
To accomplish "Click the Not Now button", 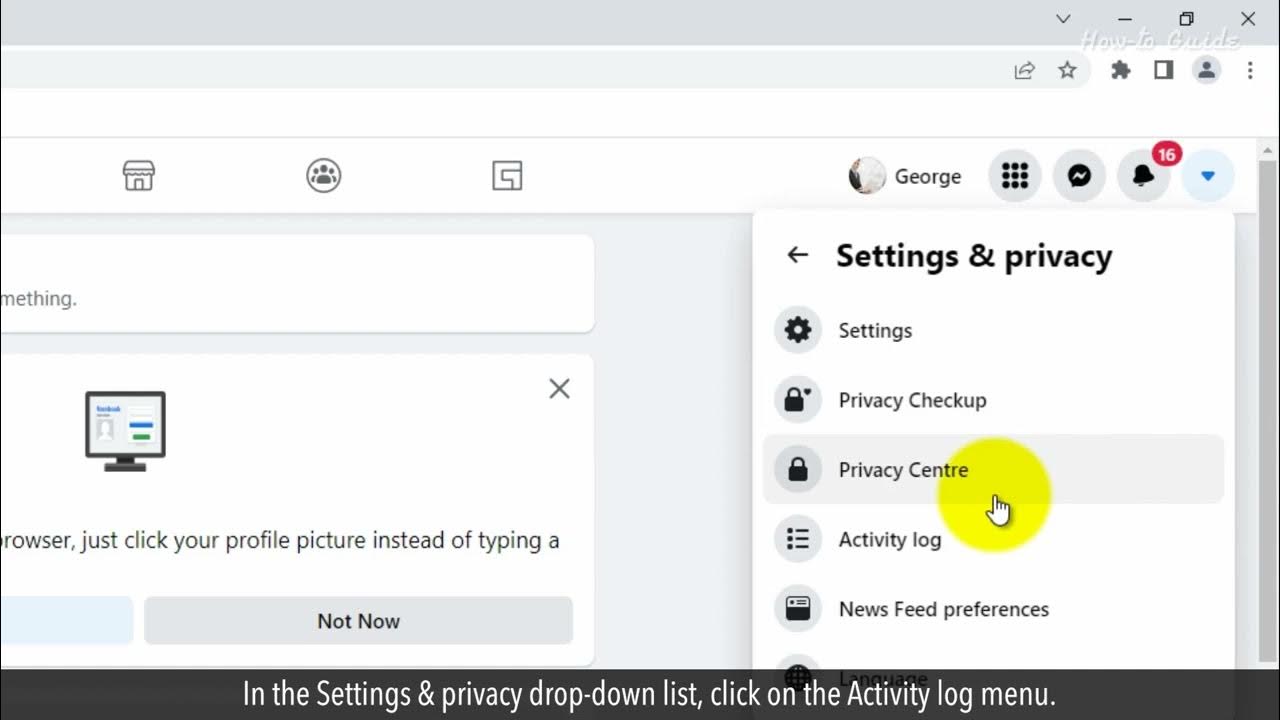I will (358, 621).
